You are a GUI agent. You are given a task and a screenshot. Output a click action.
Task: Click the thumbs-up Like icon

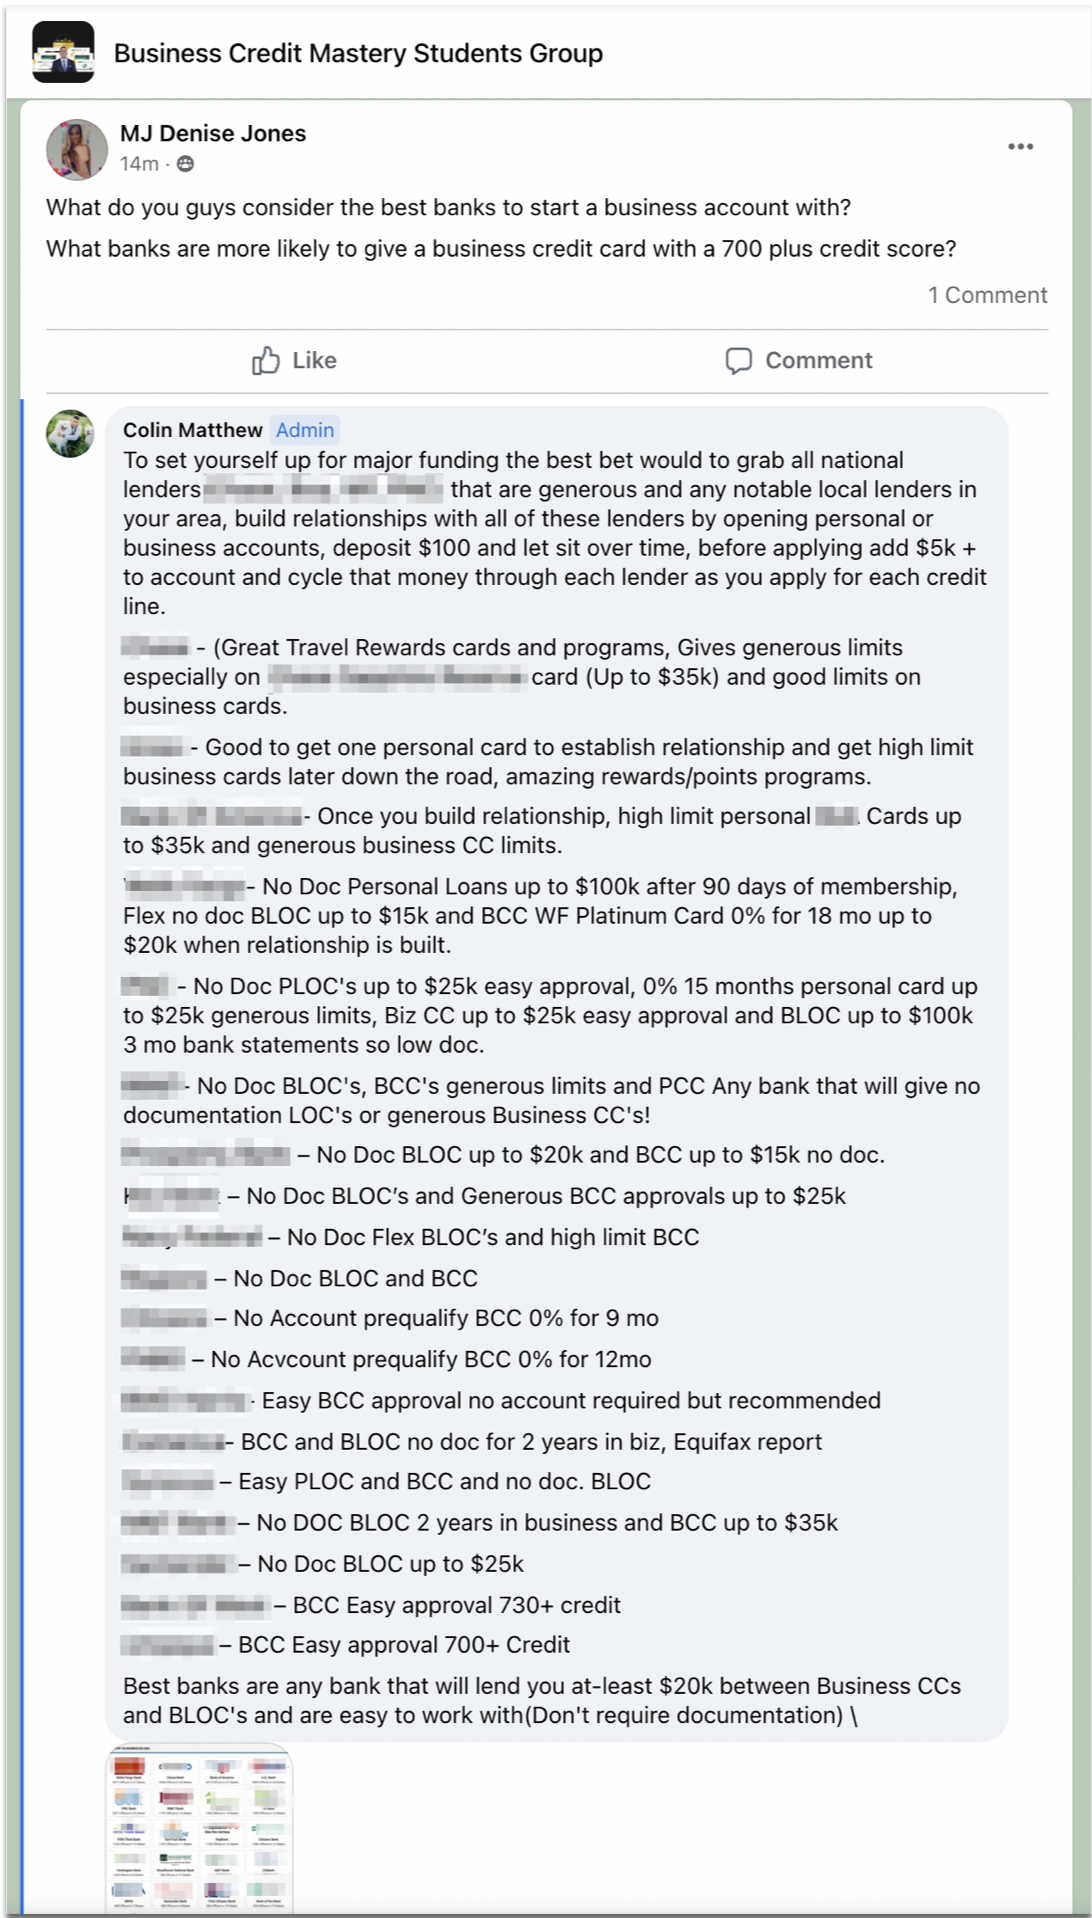(266, 360)
